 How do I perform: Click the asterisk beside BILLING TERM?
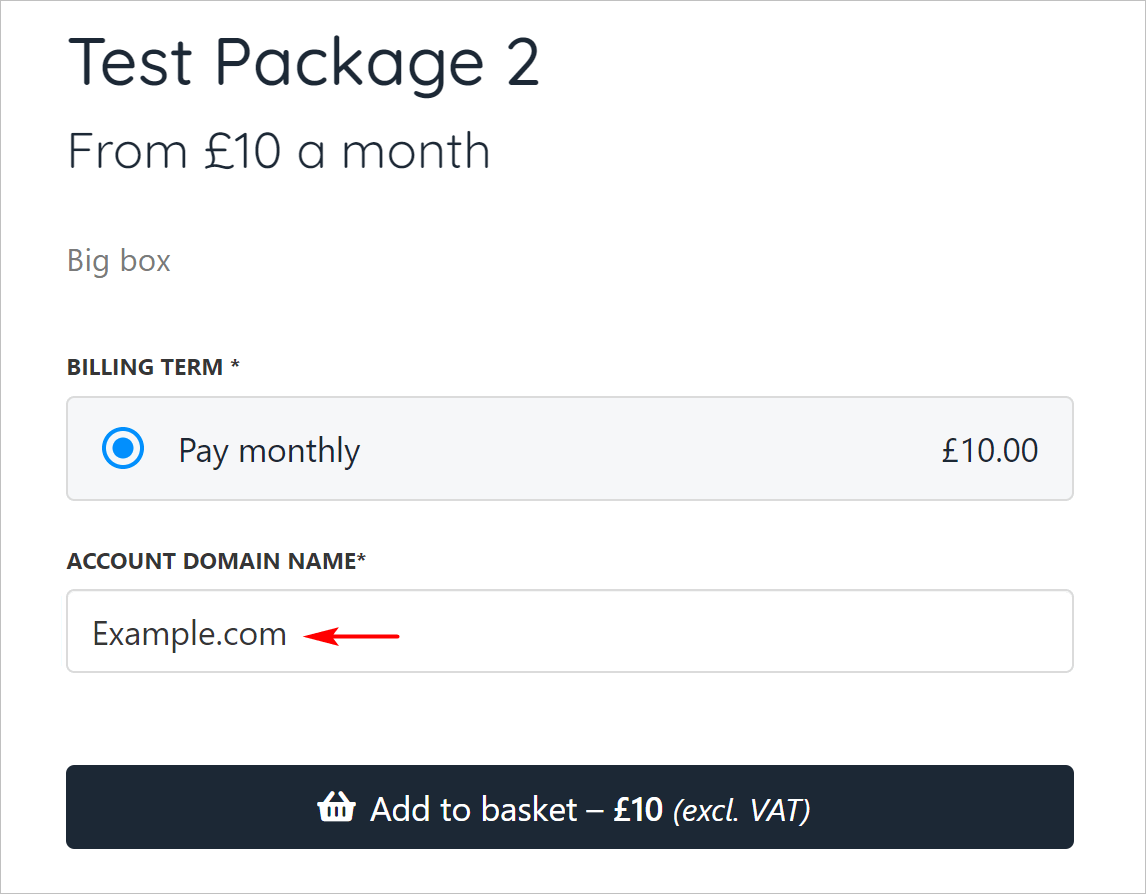pyautogui.click(x=235, y=366)
